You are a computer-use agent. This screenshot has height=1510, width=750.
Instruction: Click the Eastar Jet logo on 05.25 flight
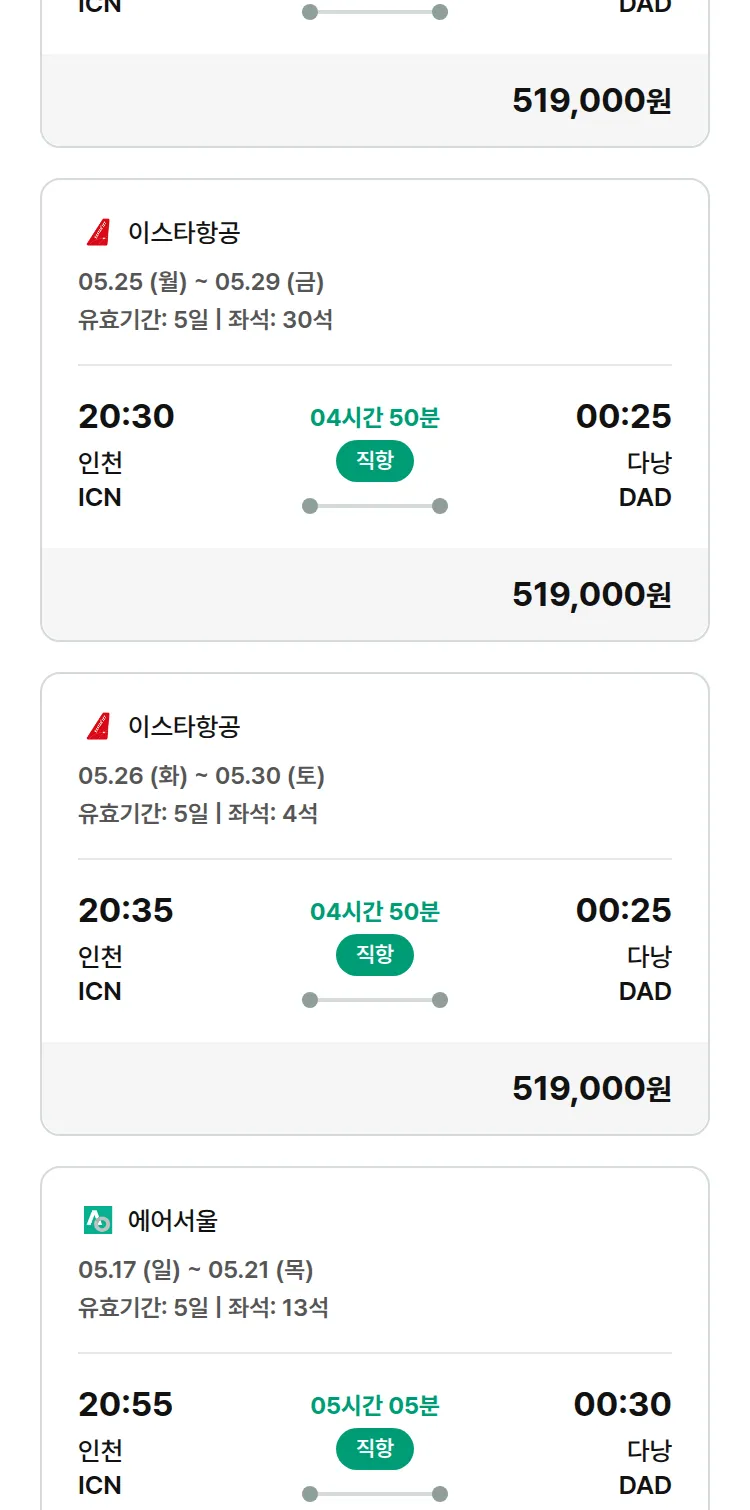tap(98, 233)
